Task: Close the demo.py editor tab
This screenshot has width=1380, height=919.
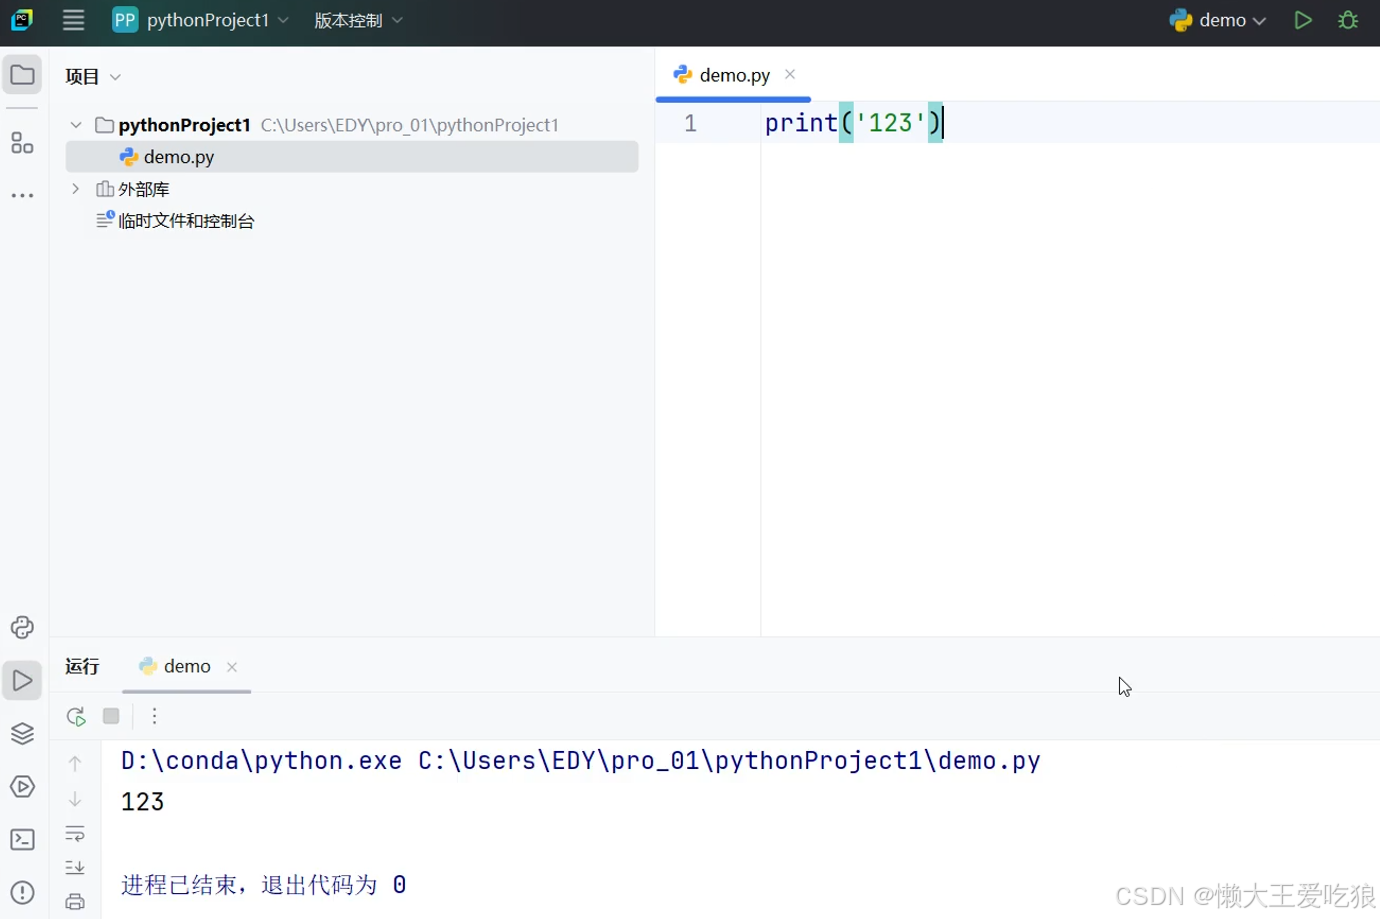Action: coord(790,74)
